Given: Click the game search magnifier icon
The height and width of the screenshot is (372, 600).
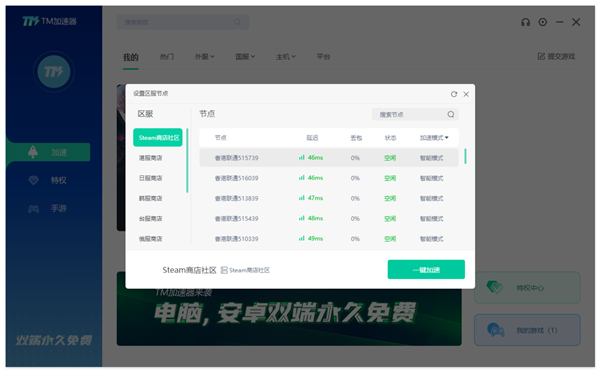Looking at the screenshot, I should point(238,22).
